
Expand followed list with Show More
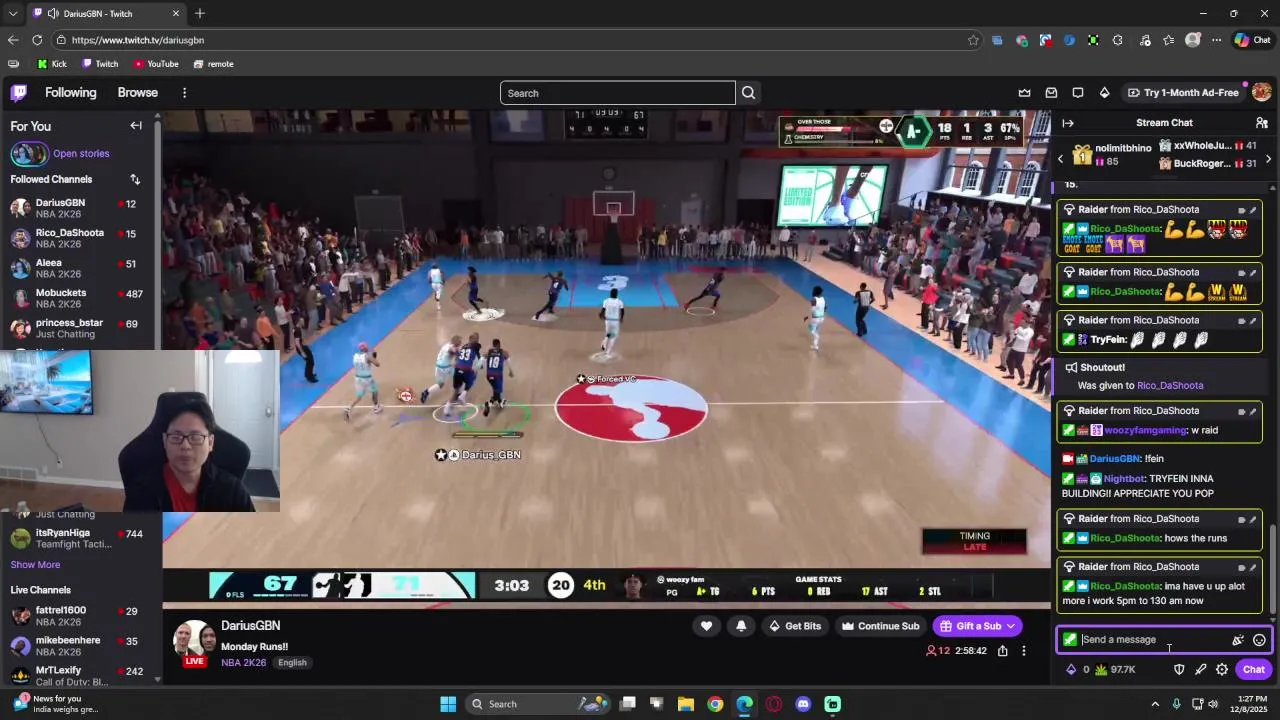point(35,565)
